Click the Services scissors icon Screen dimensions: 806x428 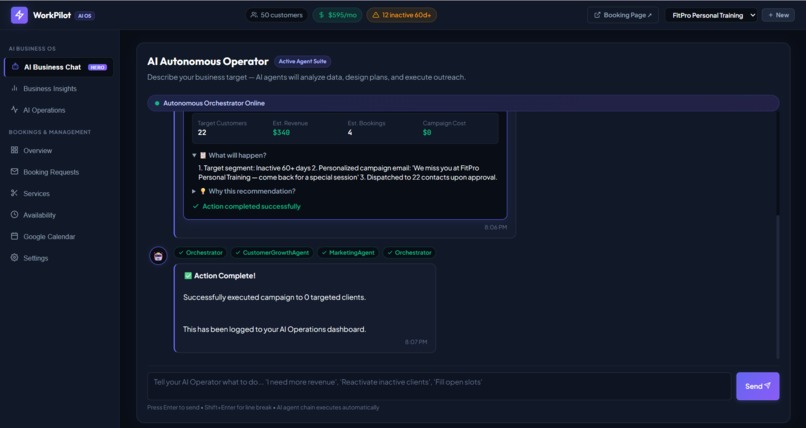point(14,193)
